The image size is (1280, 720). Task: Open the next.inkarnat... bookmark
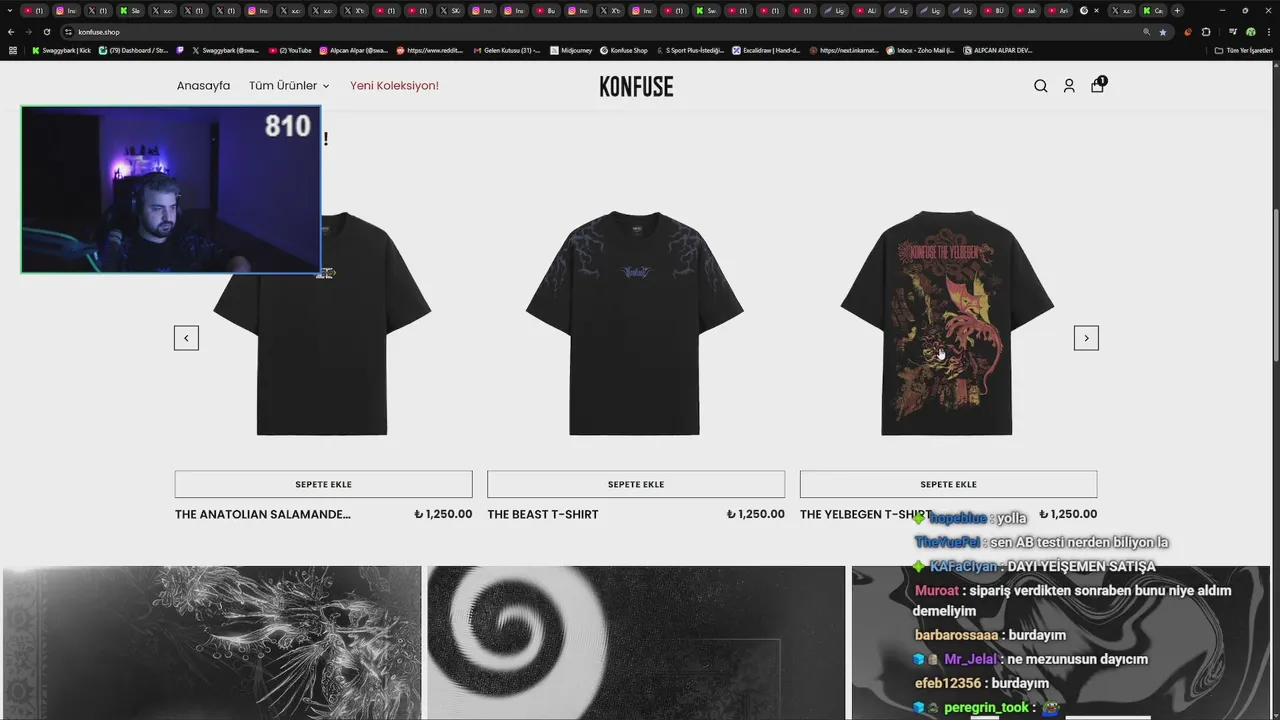(844, 50)
